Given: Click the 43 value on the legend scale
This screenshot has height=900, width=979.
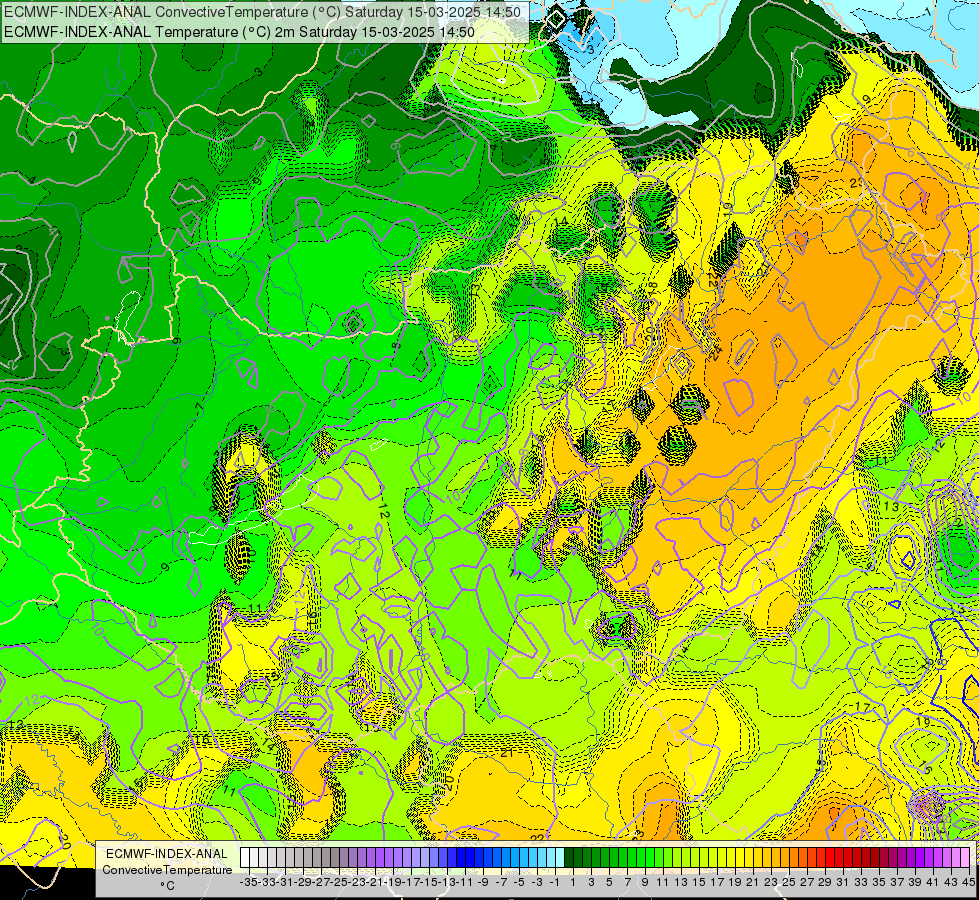Looking at the screenshot, I should [x=952, y=882].
